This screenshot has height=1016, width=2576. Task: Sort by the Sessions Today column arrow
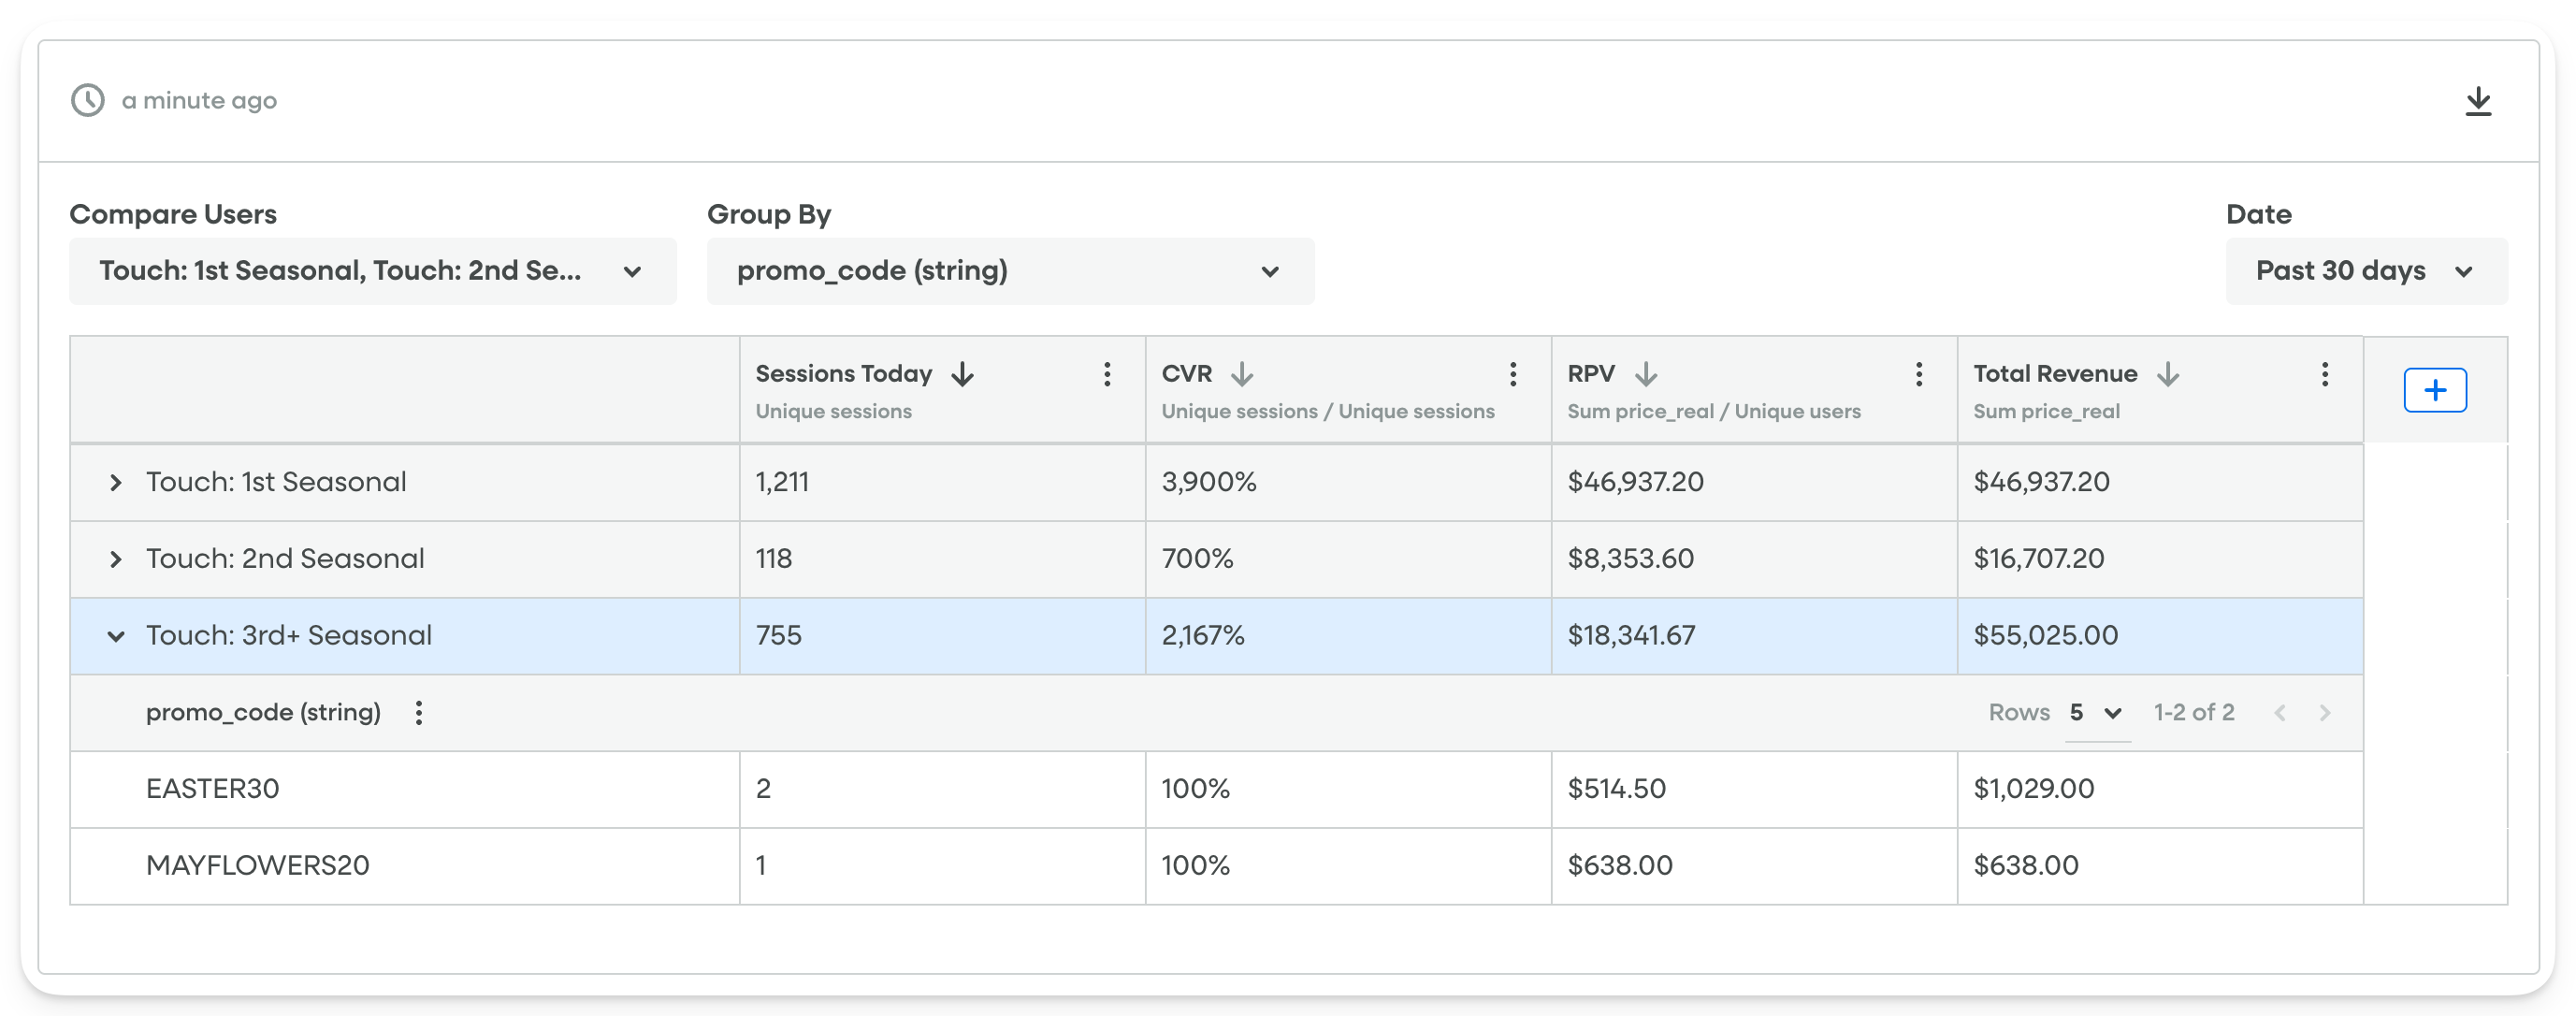click(962, 374)
